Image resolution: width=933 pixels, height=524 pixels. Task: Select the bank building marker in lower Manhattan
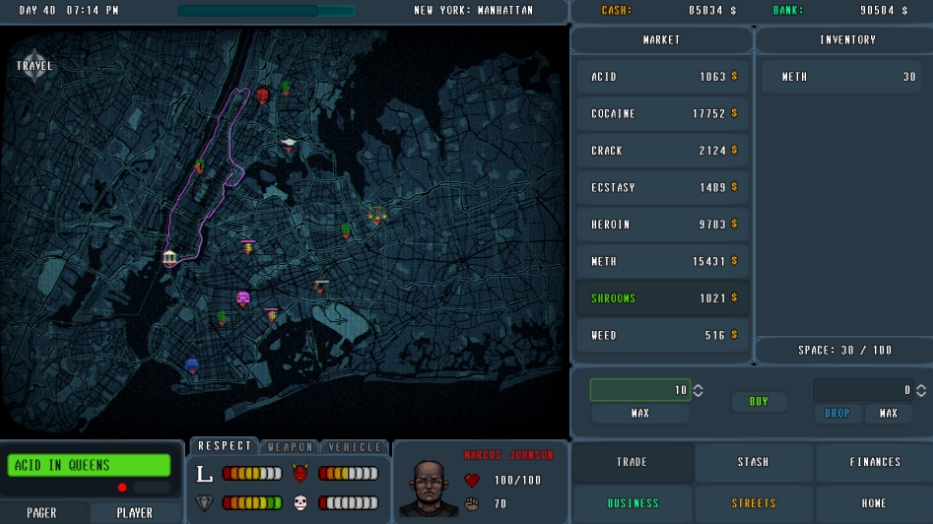pyautogui.click(x=170, y=258)
